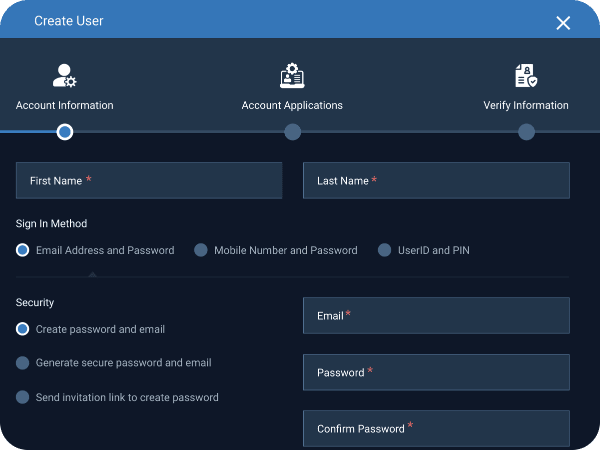Click into the Password field

pyautogui.click(x=436, y=372)
